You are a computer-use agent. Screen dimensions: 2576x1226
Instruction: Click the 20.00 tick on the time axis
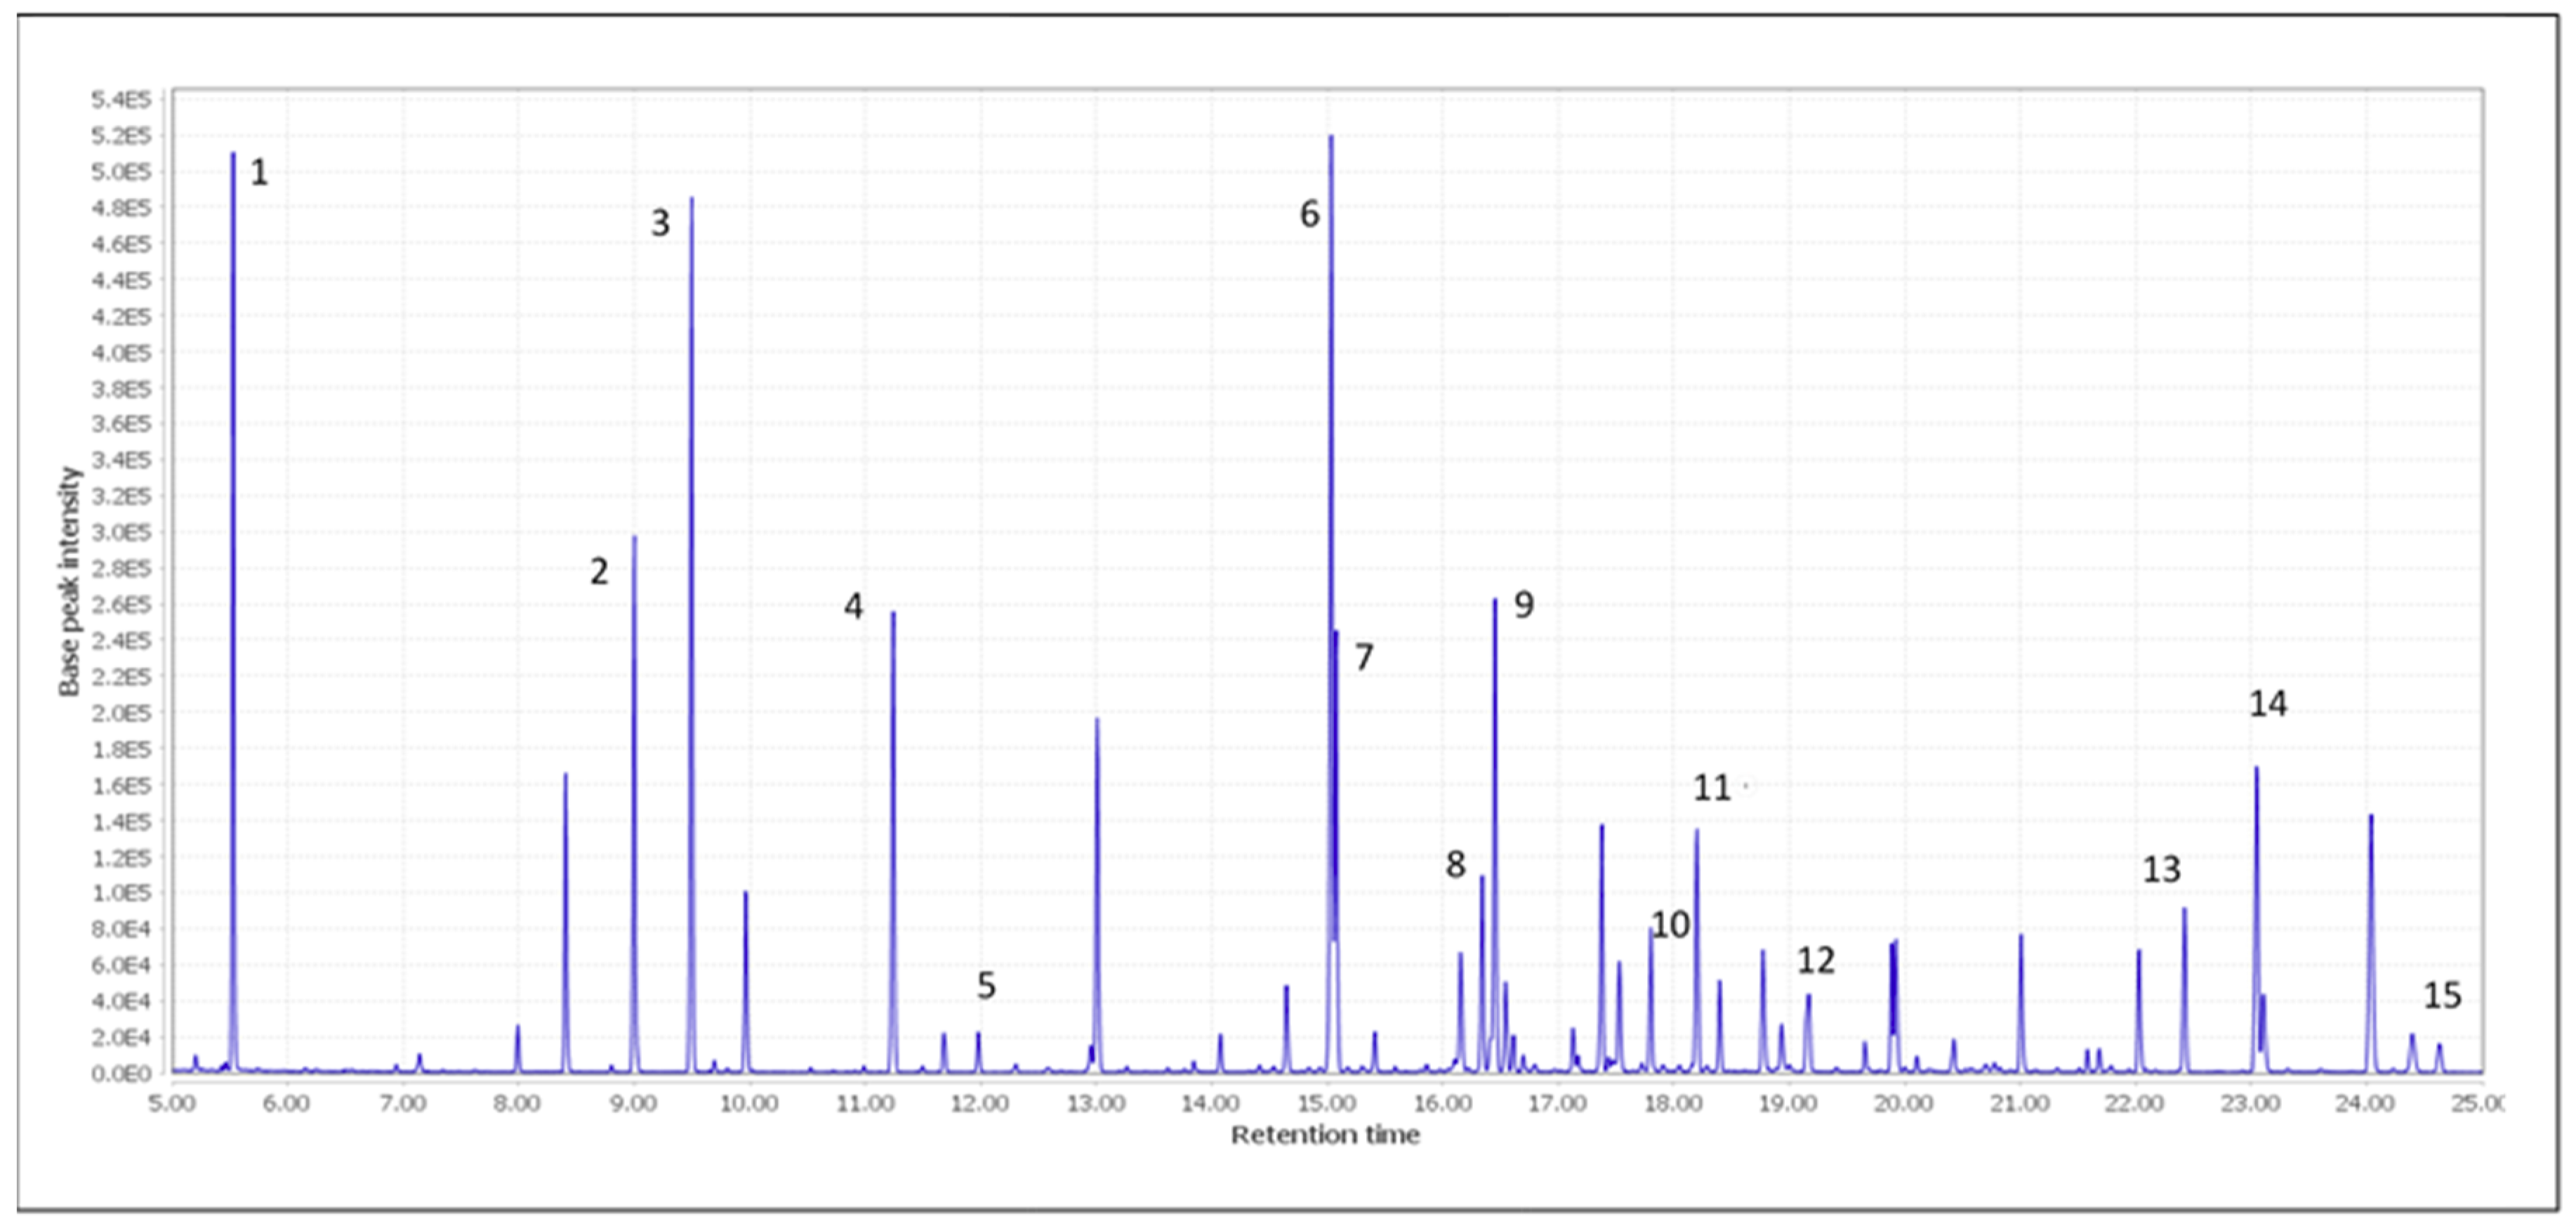(x=1904, y=1103)
